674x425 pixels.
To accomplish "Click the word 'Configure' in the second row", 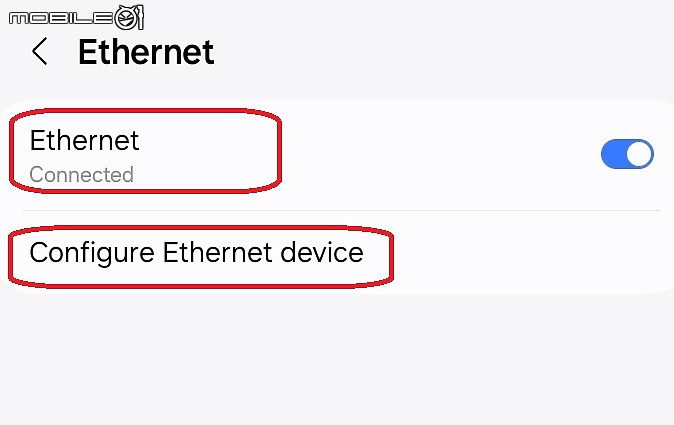I will click(x=92, y=253).
